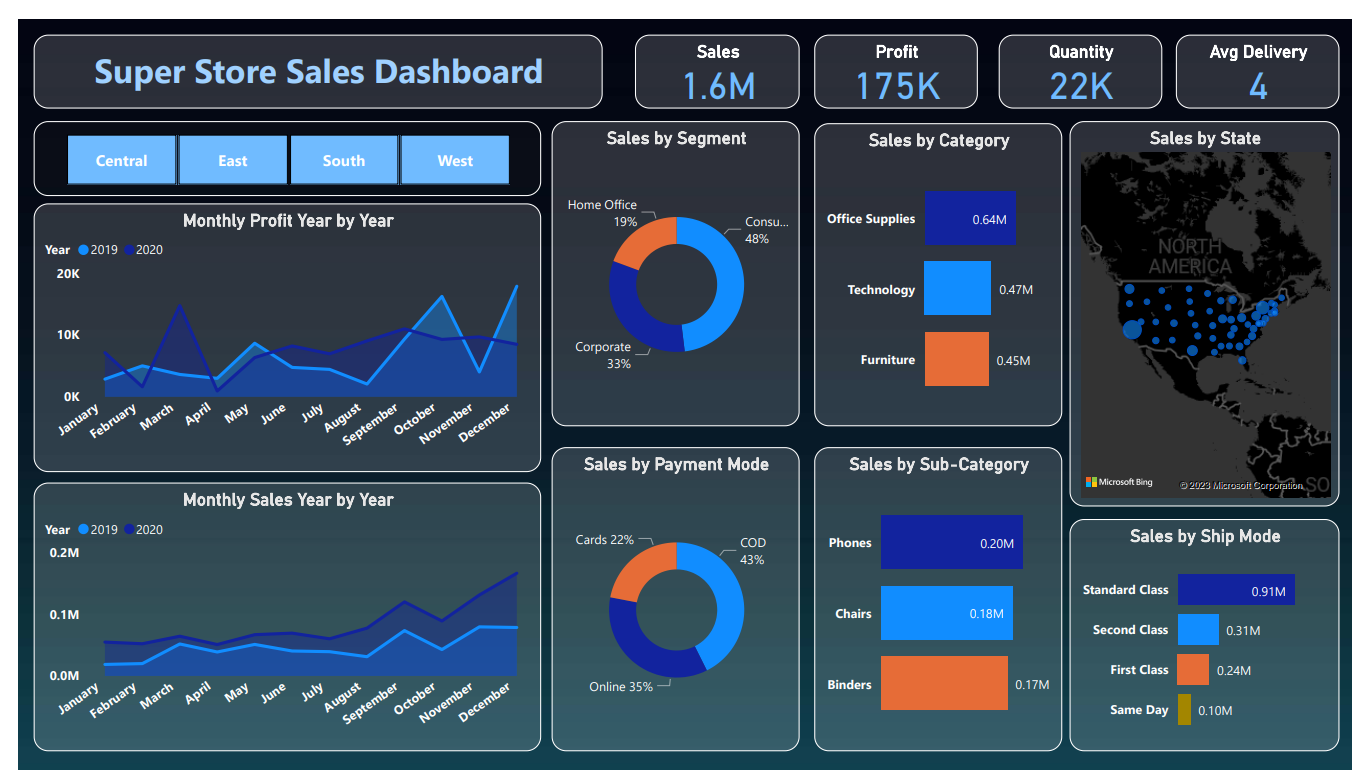Click the Sales KPI card showing 1.6M
The image size is (1369, 784).
[x=717, y=71]
